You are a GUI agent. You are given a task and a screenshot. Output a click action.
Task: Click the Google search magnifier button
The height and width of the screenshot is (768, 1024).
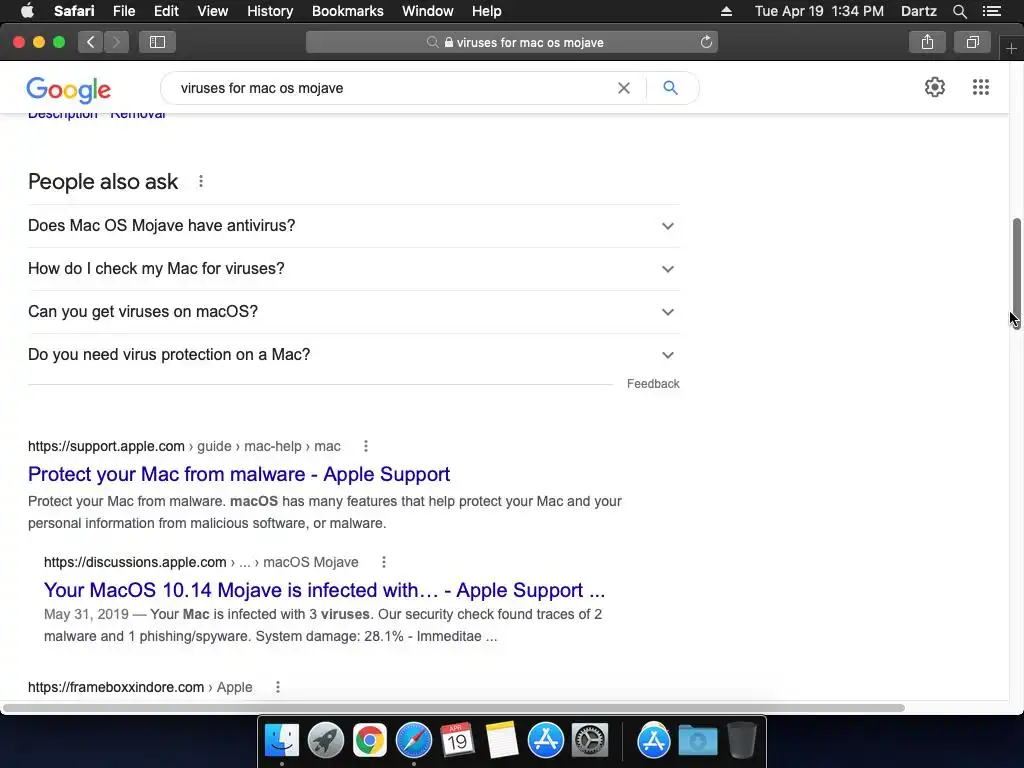(670, 88)
